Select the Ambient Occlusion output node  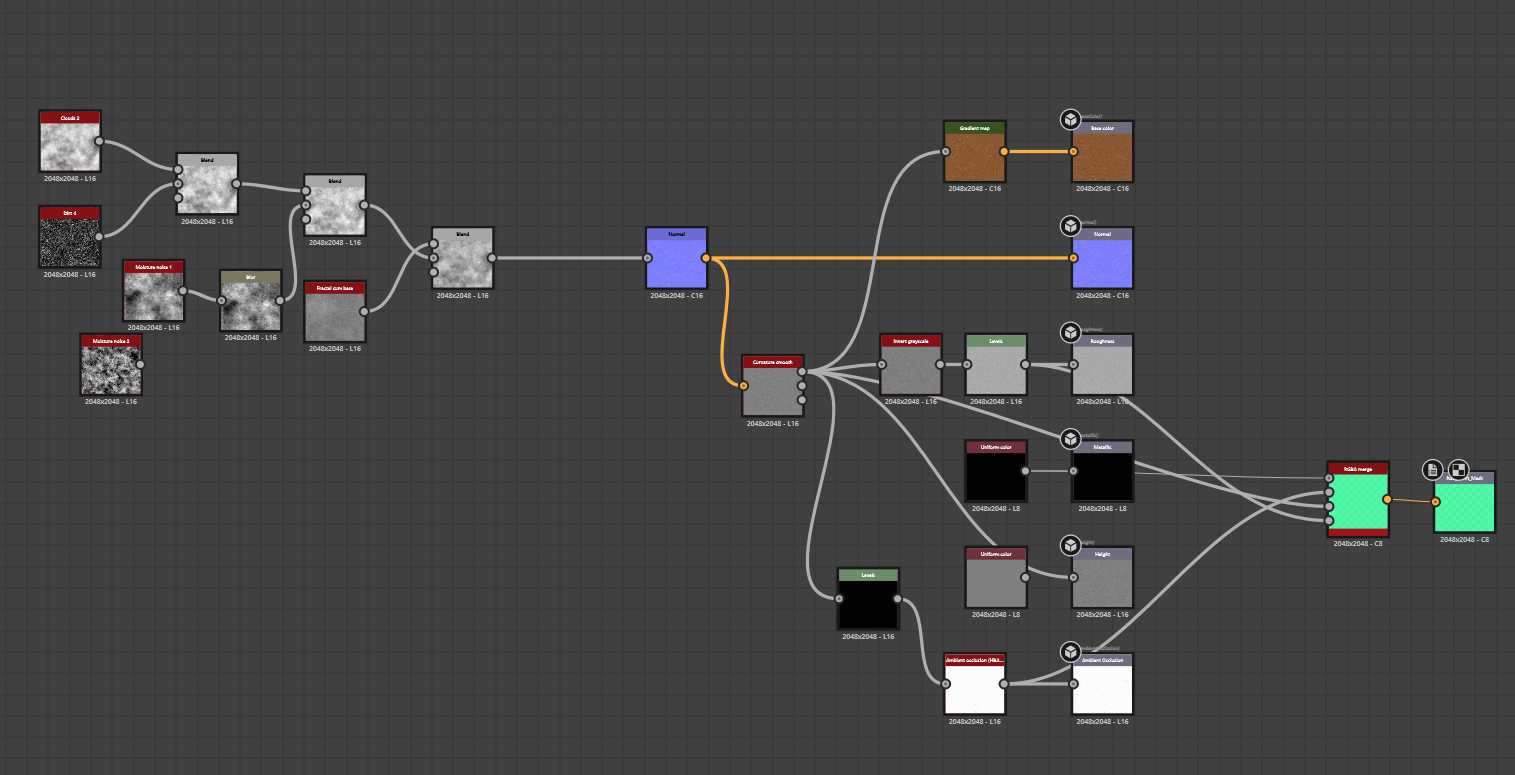pyautogui.click(x=1103, y=685)
